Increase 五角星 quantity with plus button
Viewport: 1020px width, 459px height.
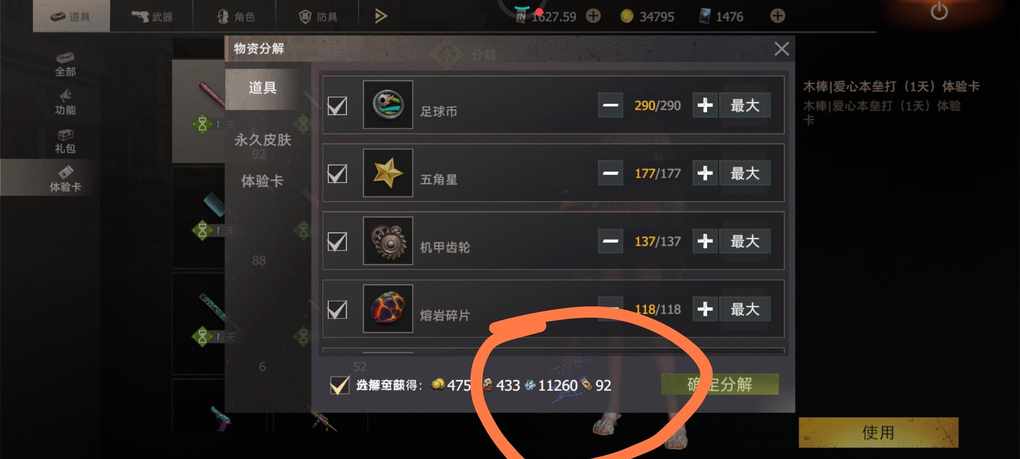pos(705,174)
